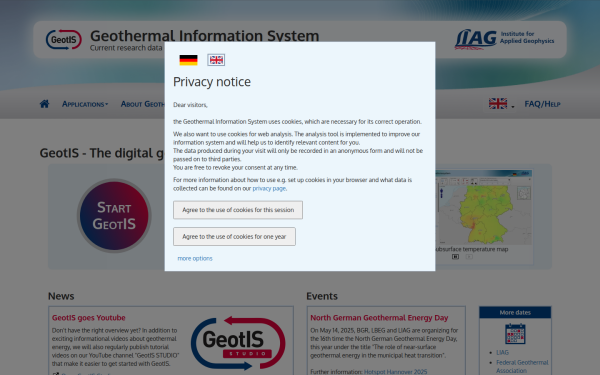The height and width of the screenshot is (375, 600).
Task: Agree to cookies for one year
Action: tap(234, 236)
